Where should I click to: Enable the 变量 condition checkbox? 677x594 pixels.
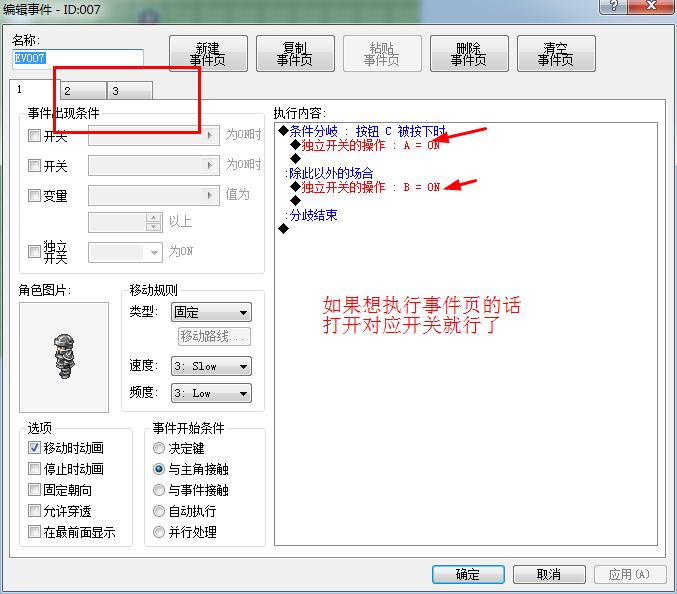[x=34, y=195]
